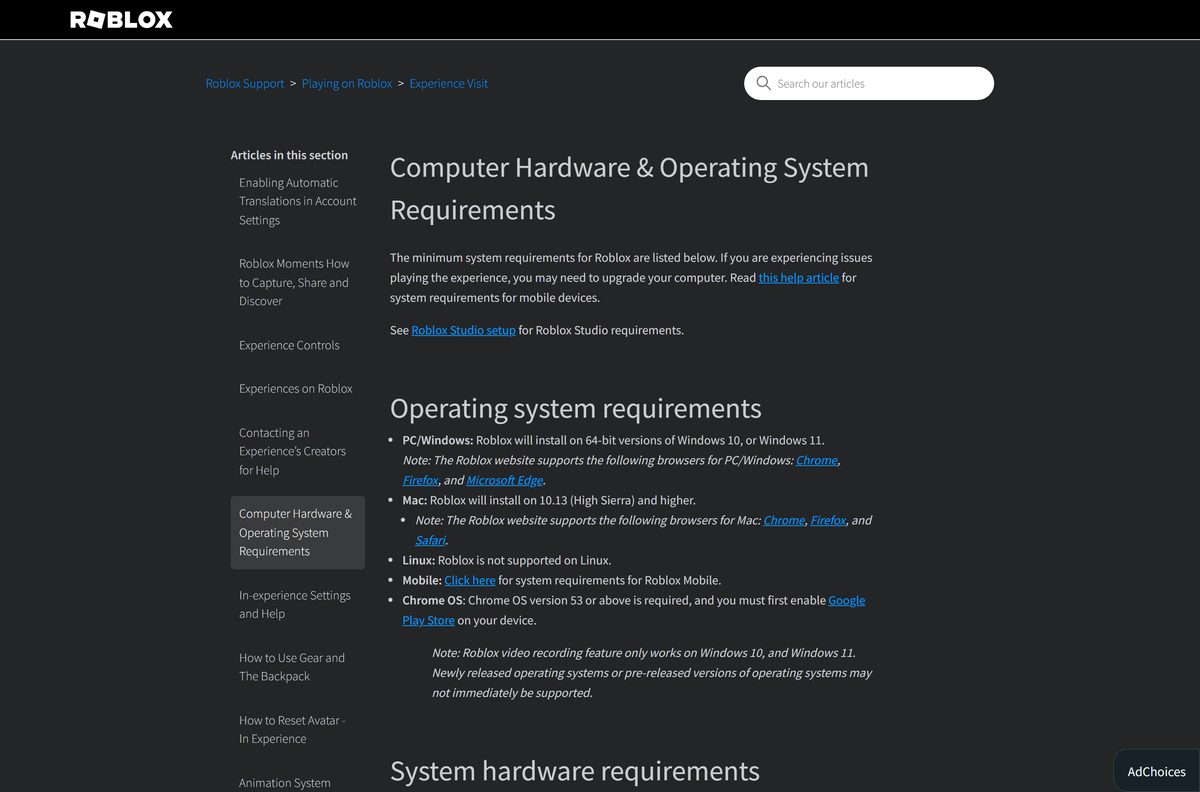
Task: Click 'Articles in this section' heading
Action: [x=289, y=155]
